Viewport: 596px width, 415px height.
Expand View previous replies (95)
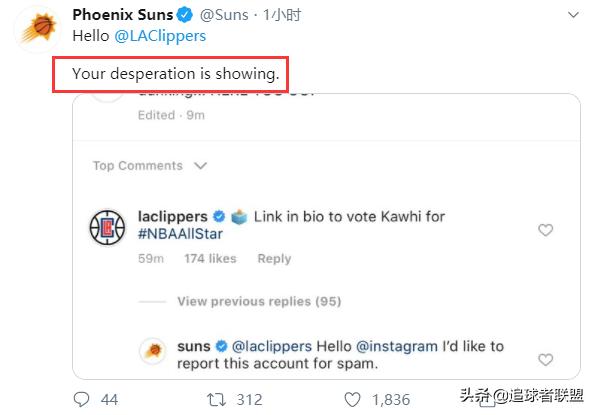coord(259,301)
